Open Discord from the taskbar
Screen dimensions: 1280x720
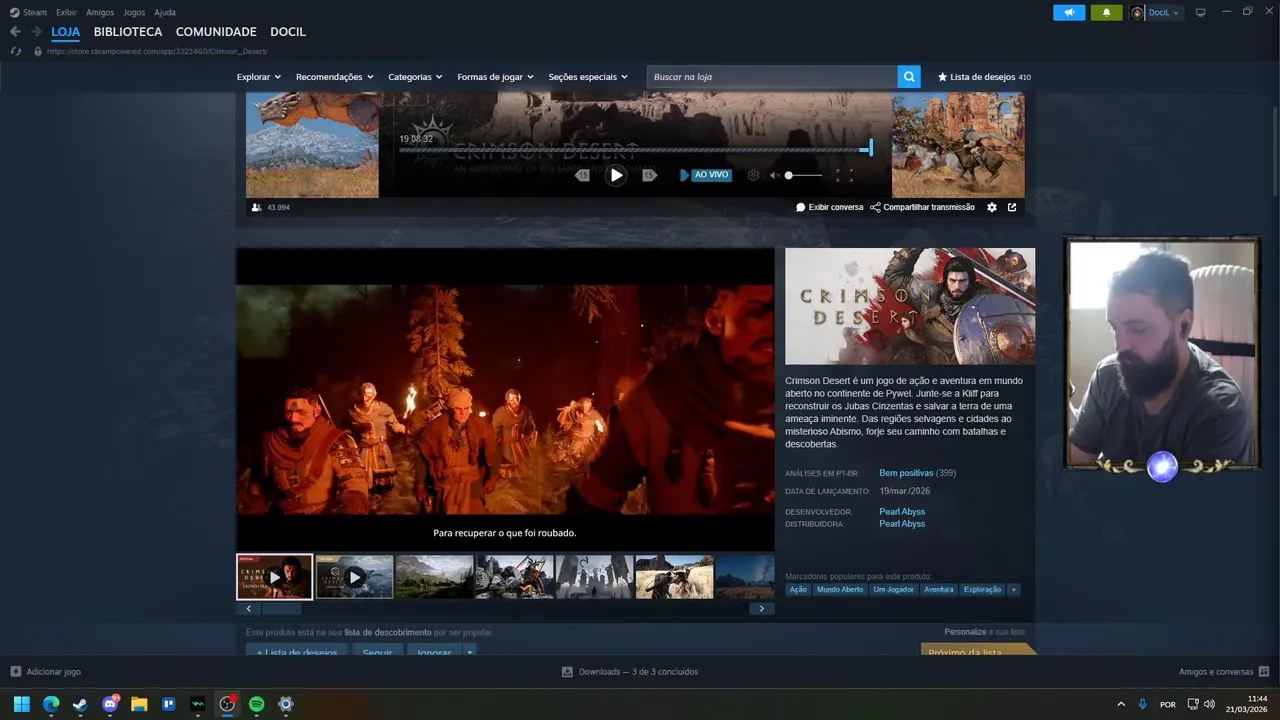(x=110, y=704)
